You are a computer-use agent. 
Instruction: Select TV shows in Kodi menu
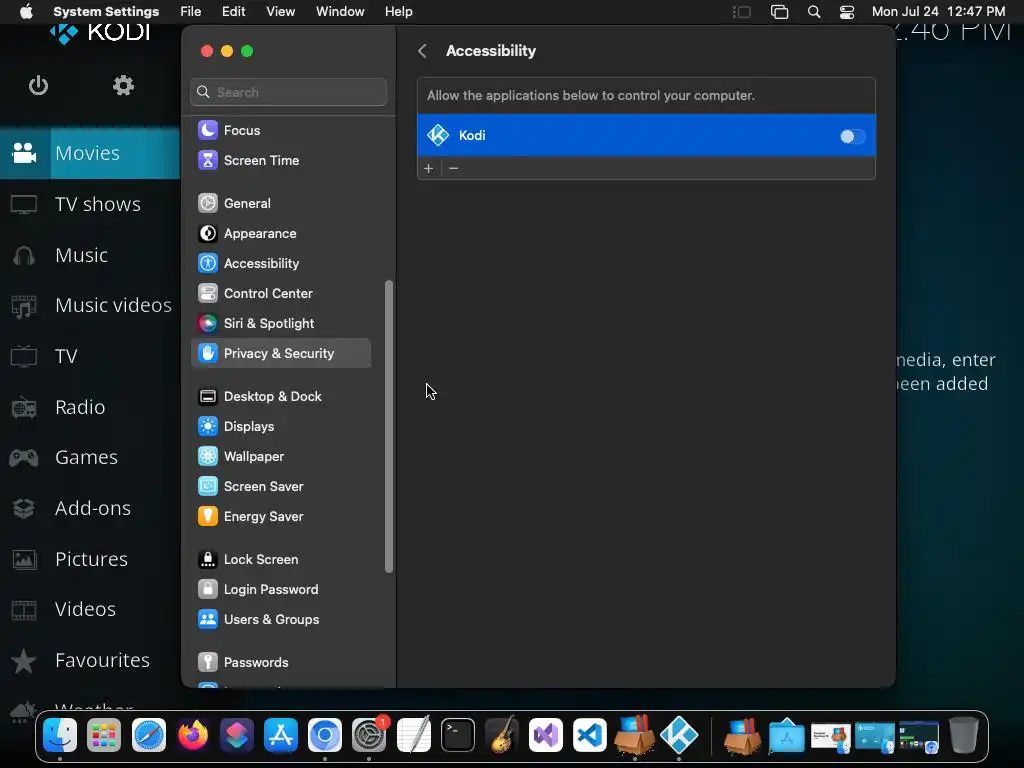pos(90,204)
